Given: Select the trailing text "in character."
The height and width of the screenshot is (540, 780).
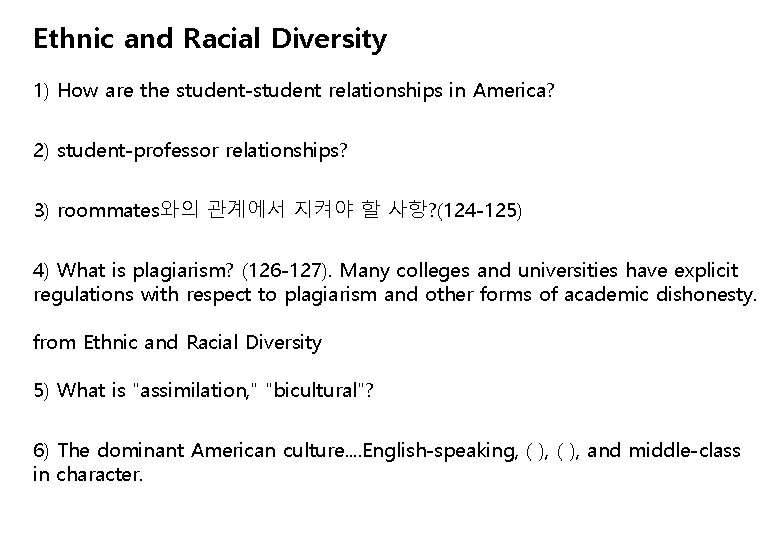Looking at the screenshot, I should pos(88,474).
